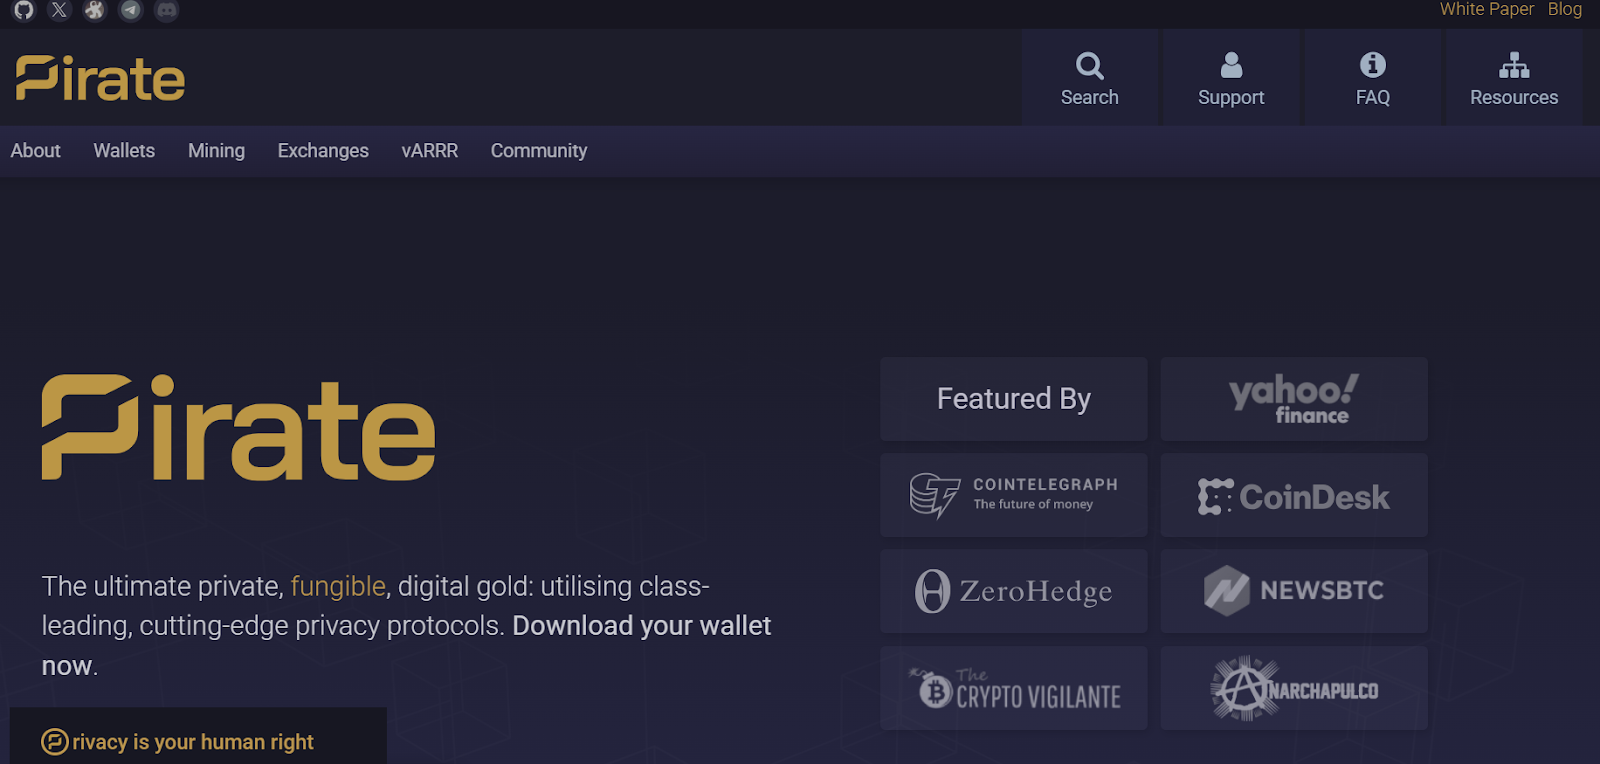Open the Resources sitemap icon button
Image resolution: width=1600 pixels, height=764 pixels.
1514,78
